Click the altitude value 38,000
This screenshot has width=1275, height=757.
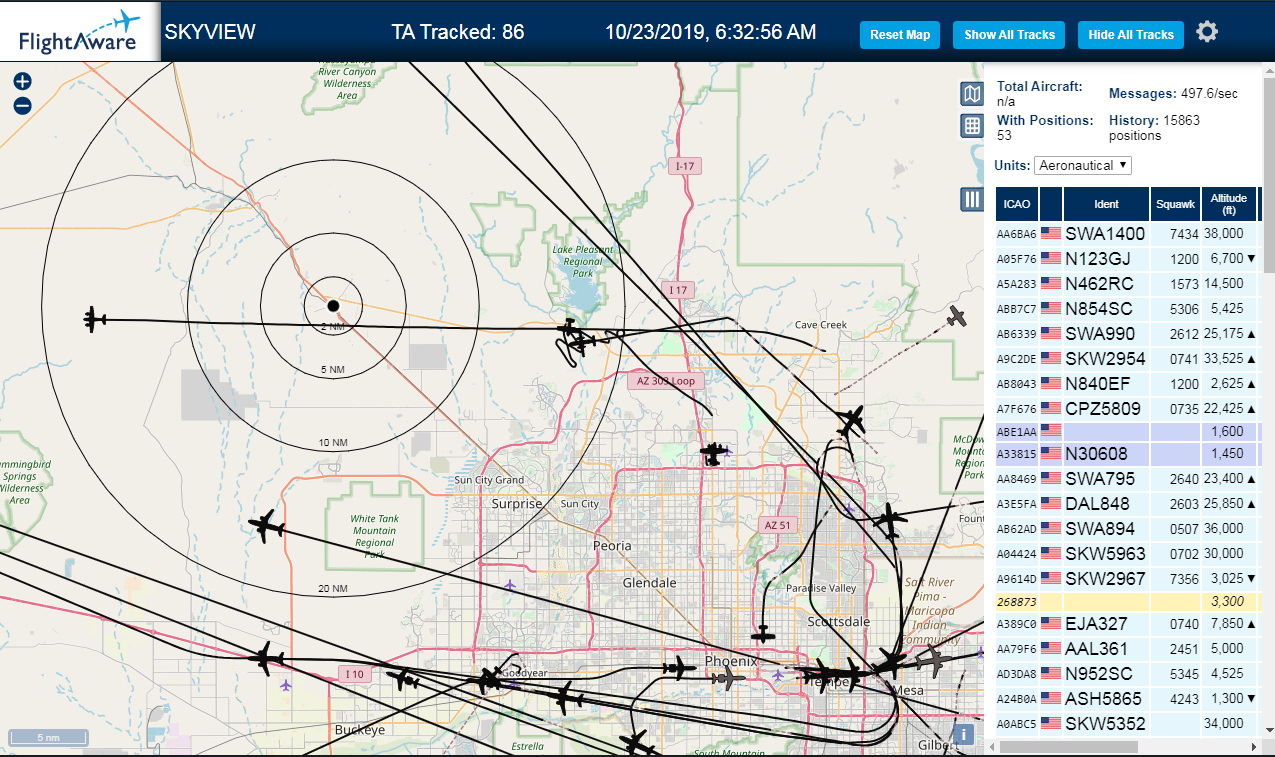(1223, 234)
